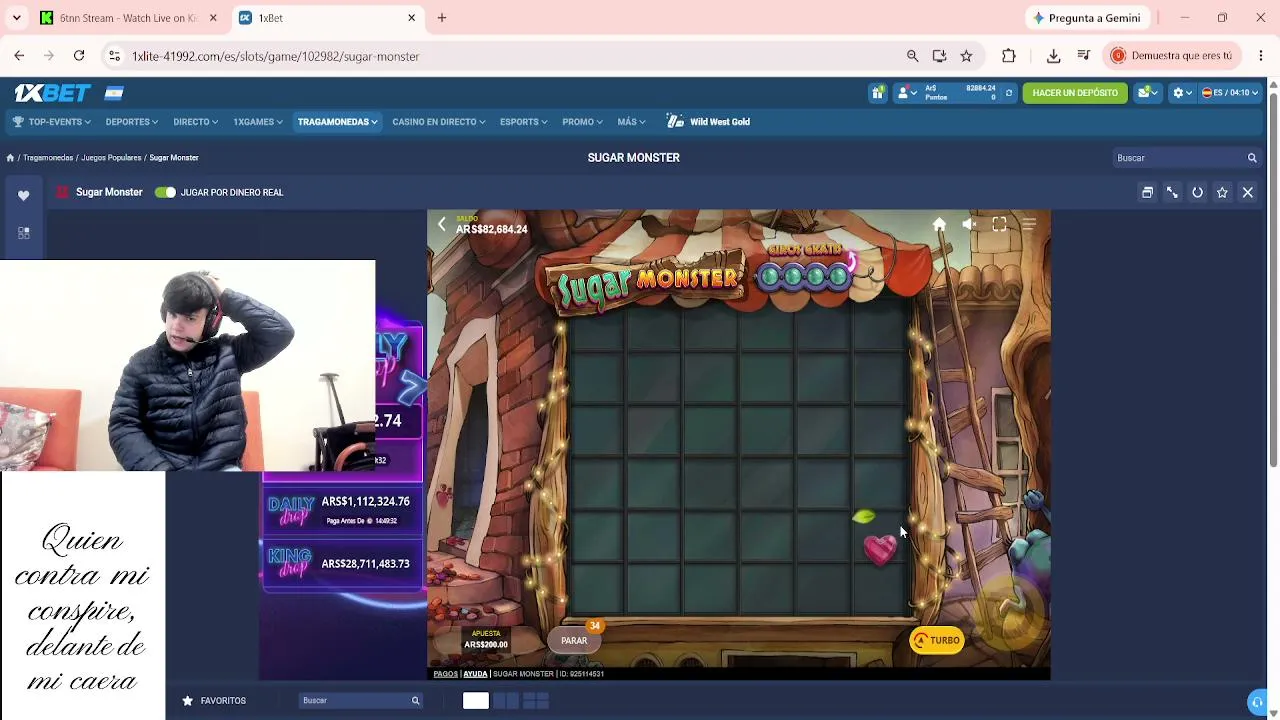Open the user account dropdown
Image resolution: width=1280 pixels, height=720 pixels.
click(907, 93)
